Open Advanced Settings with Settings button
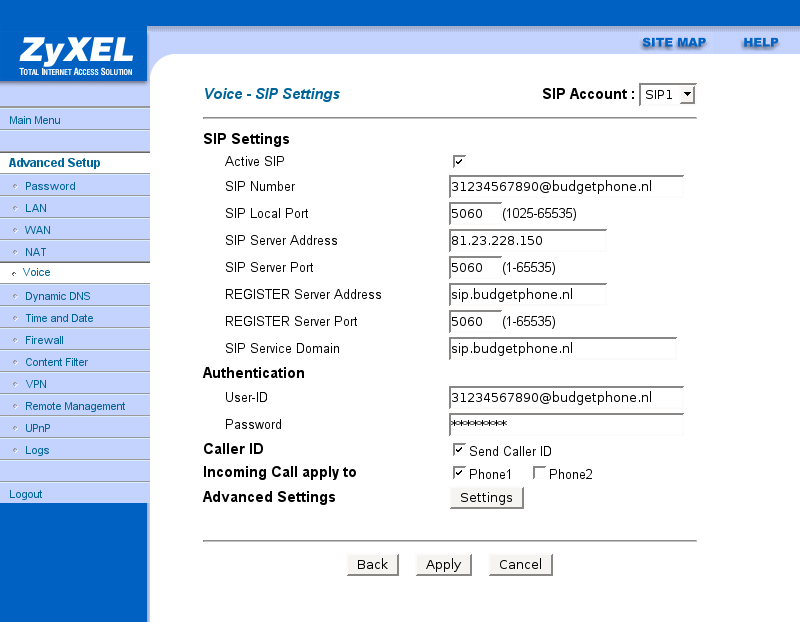Image resolution: width=800 pixels, height=622 pixels. (486, 498)
